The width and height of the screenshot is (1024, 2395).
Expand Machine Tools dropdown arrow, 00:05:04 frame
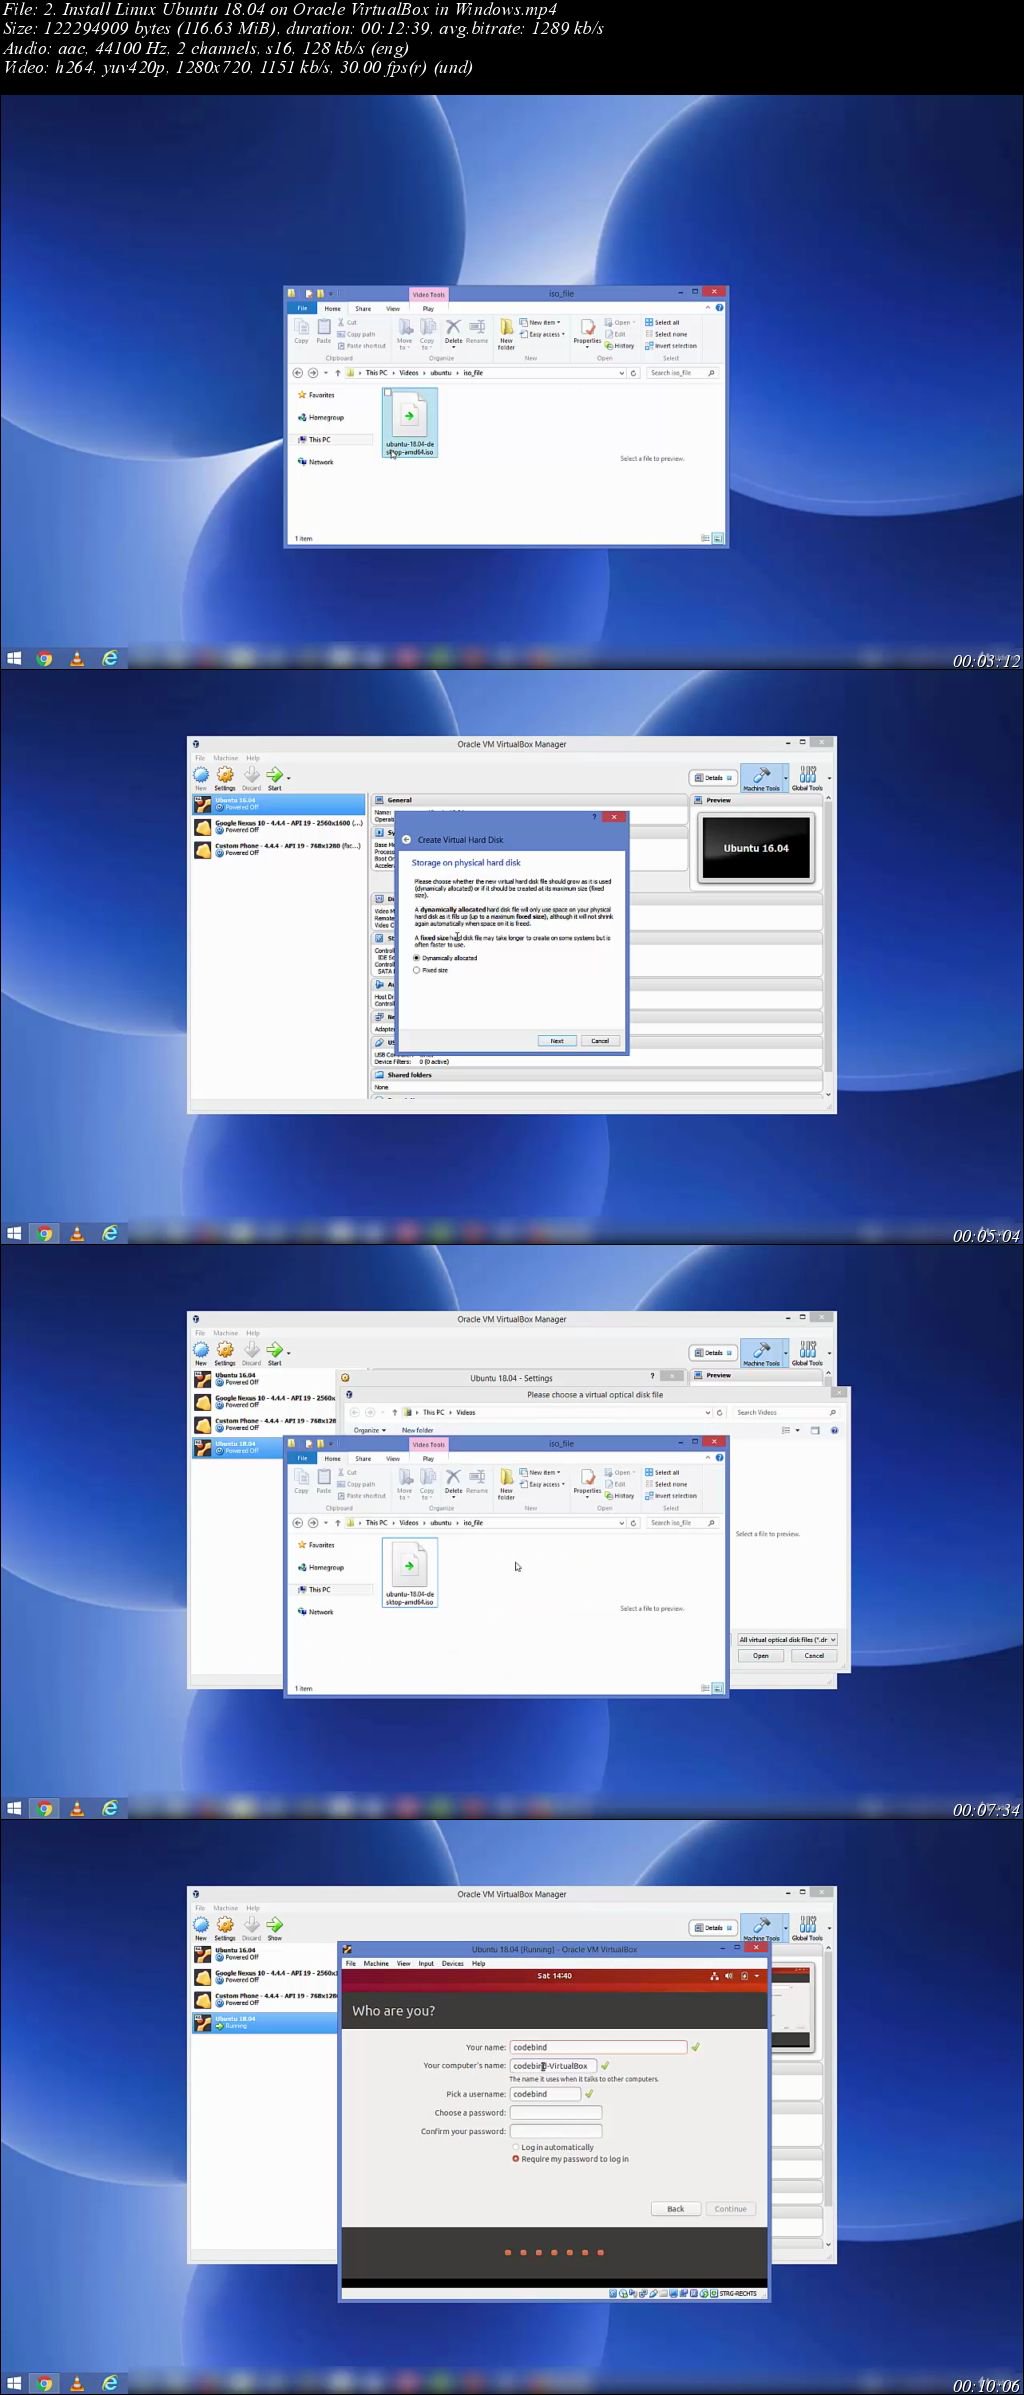coord(786,778)
